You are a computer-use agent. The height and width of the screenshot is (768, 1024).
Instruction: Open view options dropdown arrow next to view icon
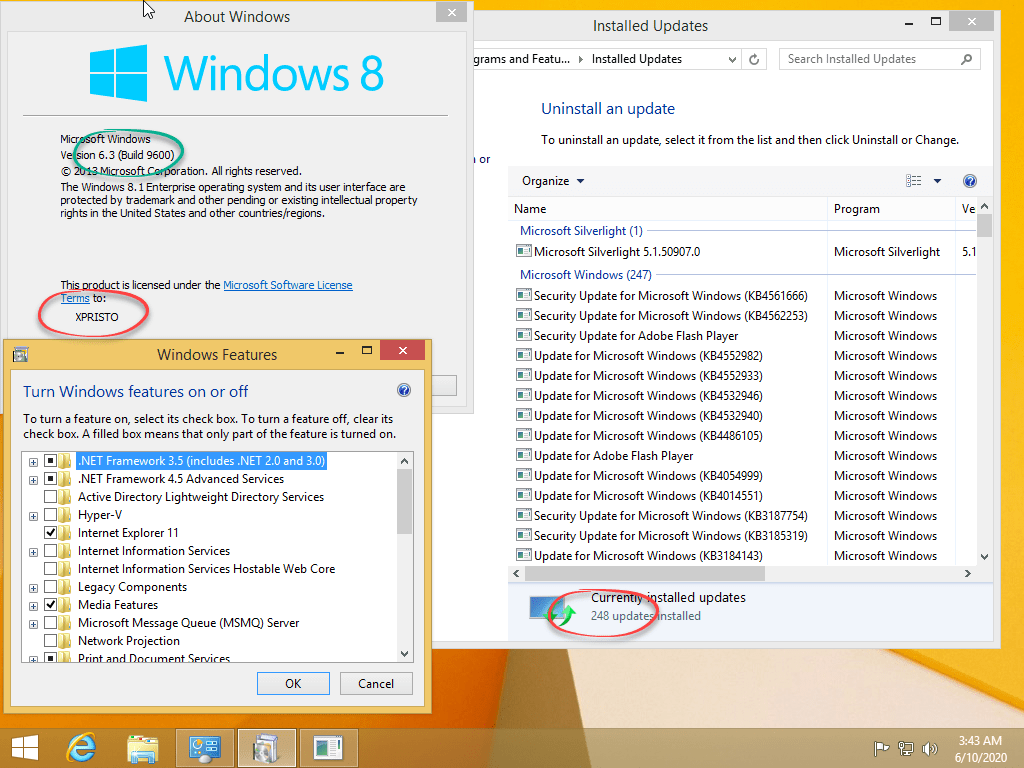(x=937, y=181)
